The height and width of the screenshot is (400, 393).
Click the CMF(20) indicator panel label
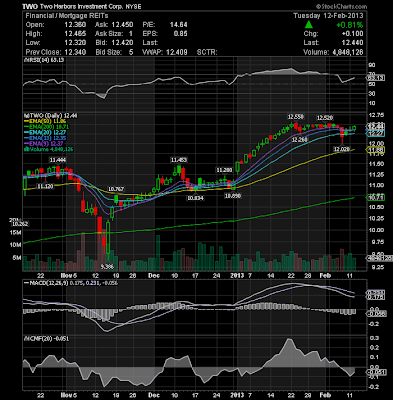46,339
